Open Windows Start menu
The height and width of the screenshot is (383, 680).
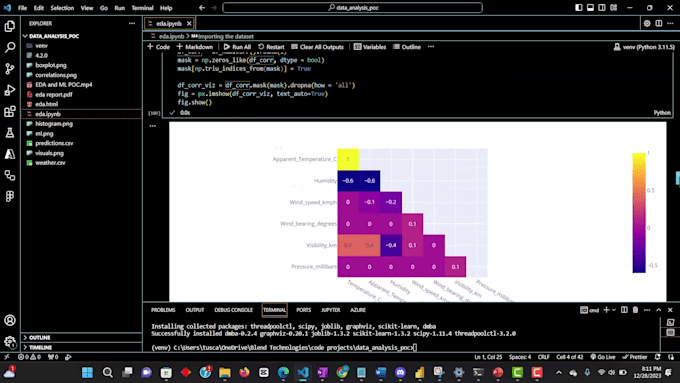[x=87, y=373]
